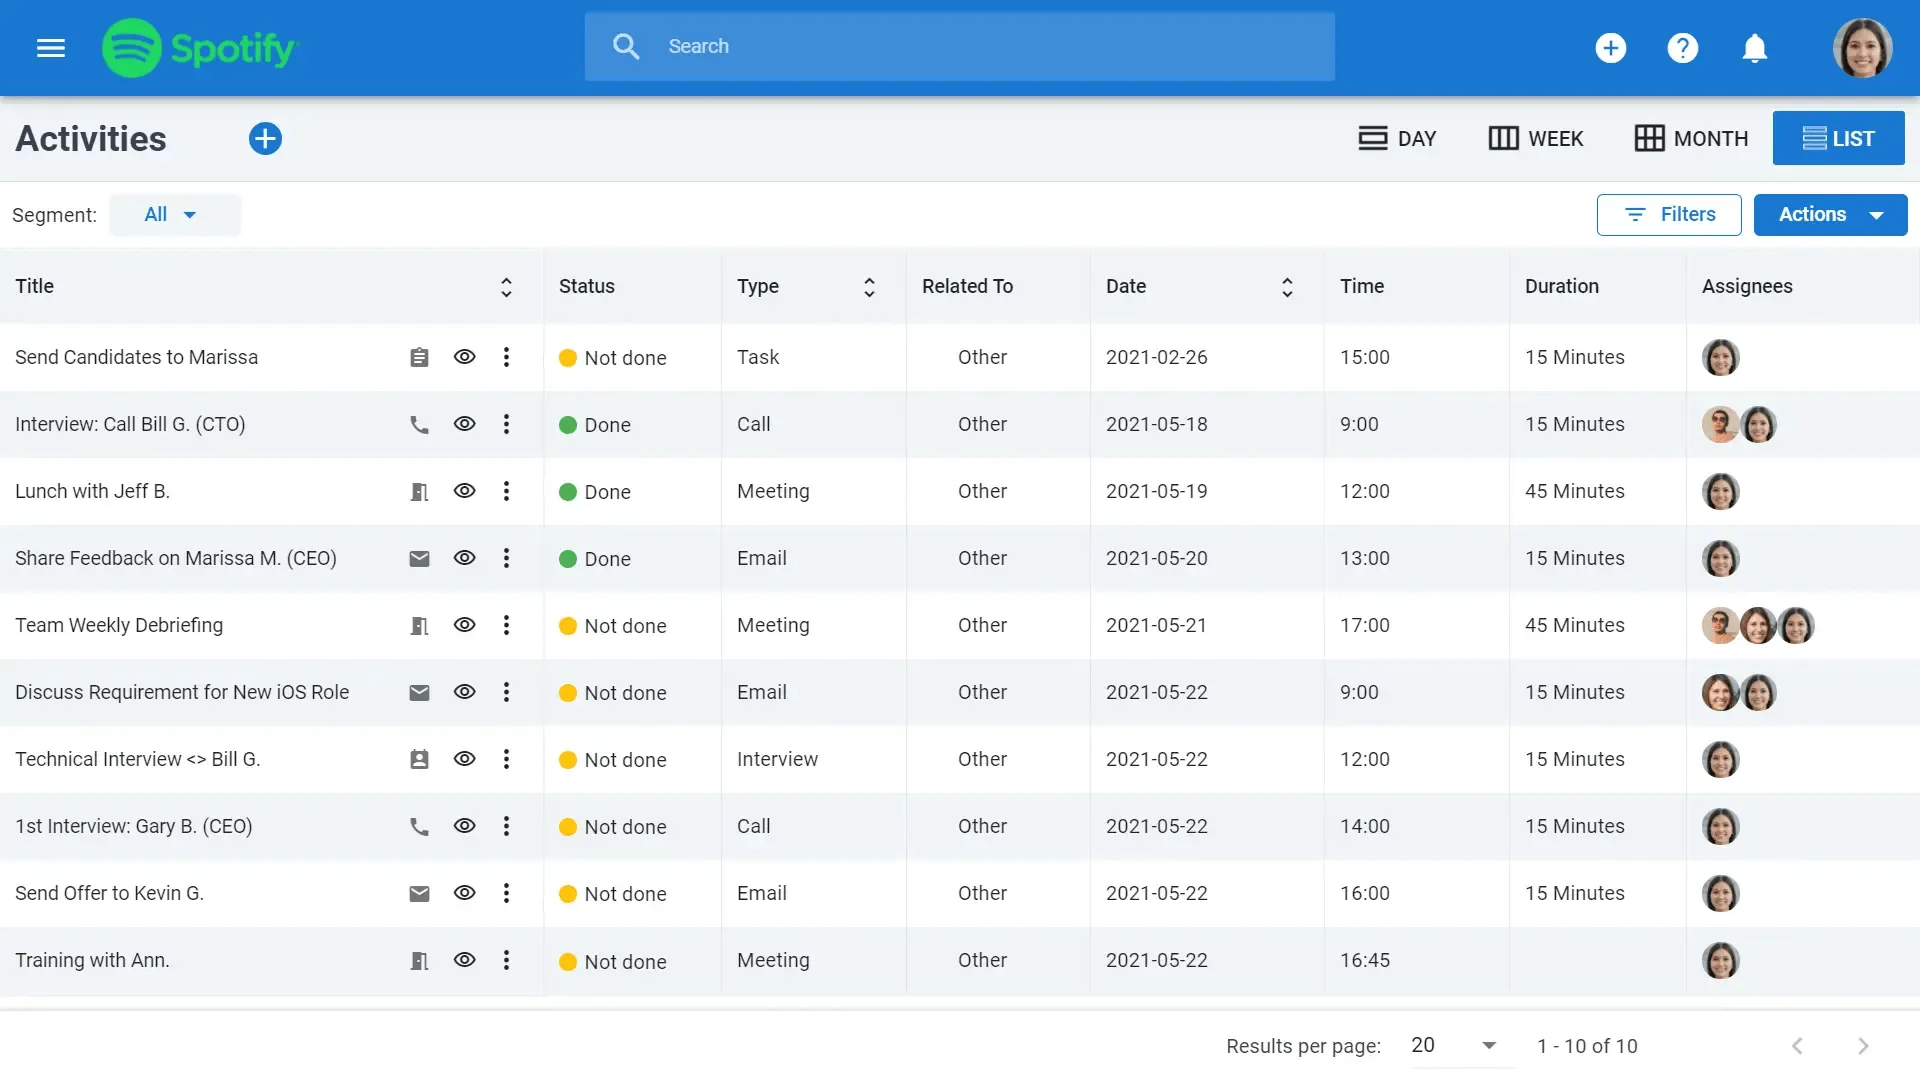The image size is (1920, 1080).
Task: Sort the table by Date column
Action: coord(1287,287)
